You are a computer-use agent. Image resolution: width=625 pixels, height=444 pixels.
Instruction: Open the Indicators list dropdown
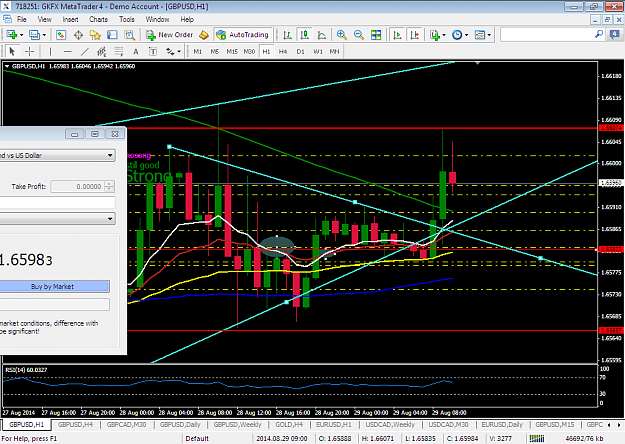438,35
